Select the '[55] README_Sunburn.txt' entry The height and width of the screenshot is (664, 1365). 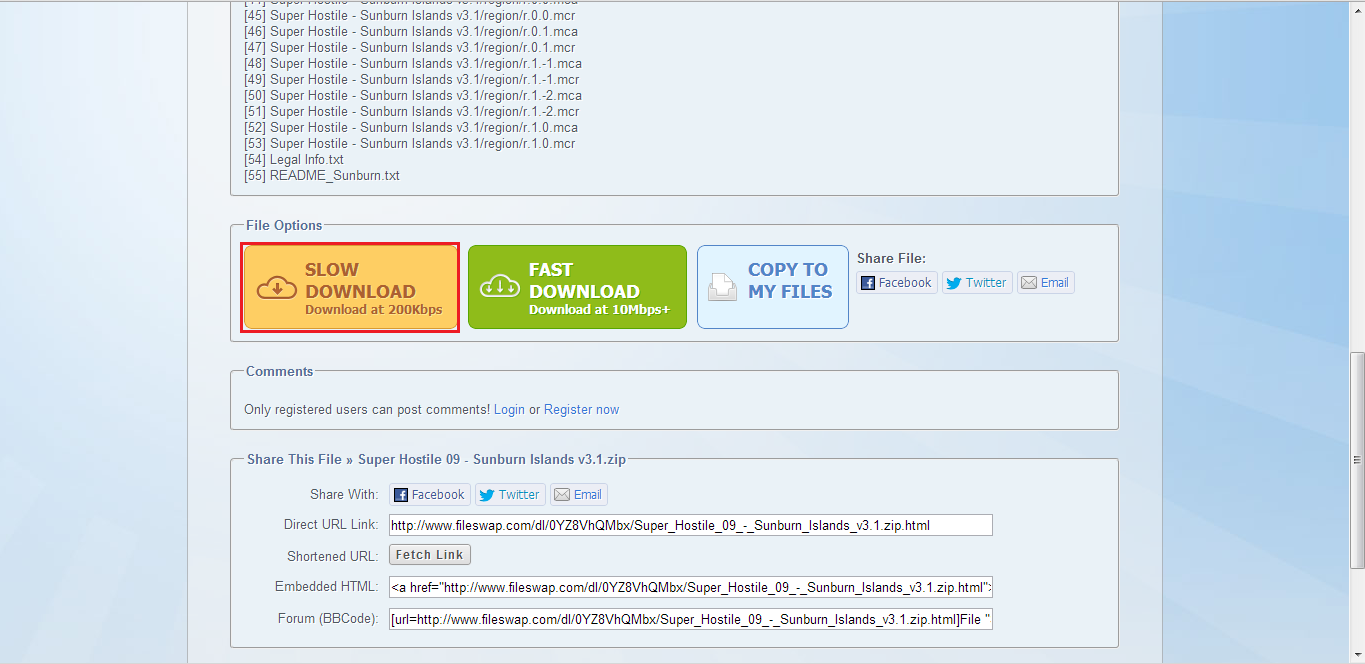[x=322, y=176]
